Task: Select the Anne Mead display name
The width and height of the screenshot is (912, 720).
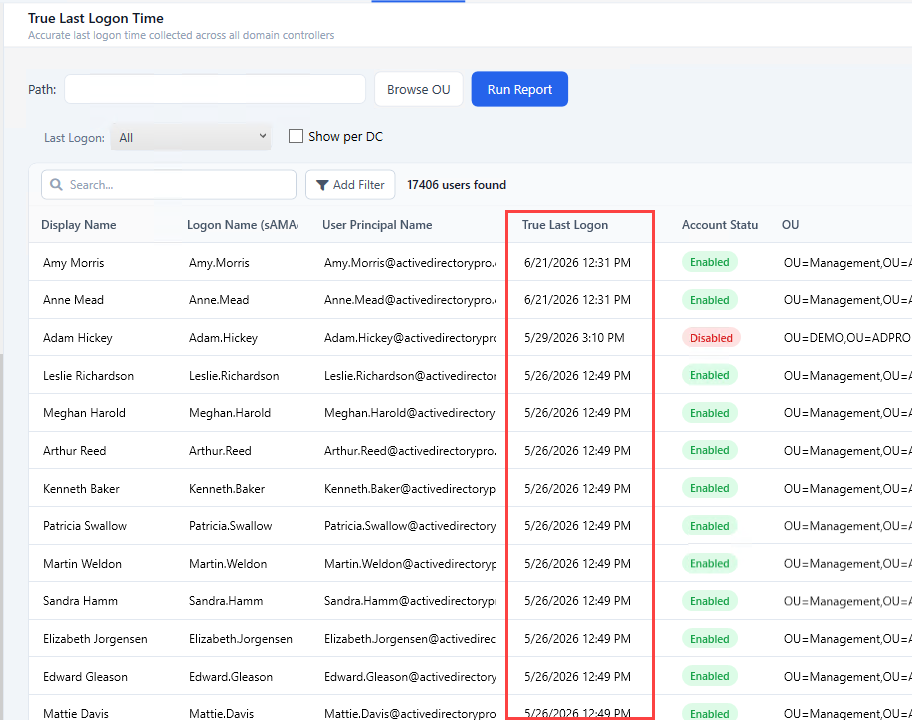Action: pos(73,300)
